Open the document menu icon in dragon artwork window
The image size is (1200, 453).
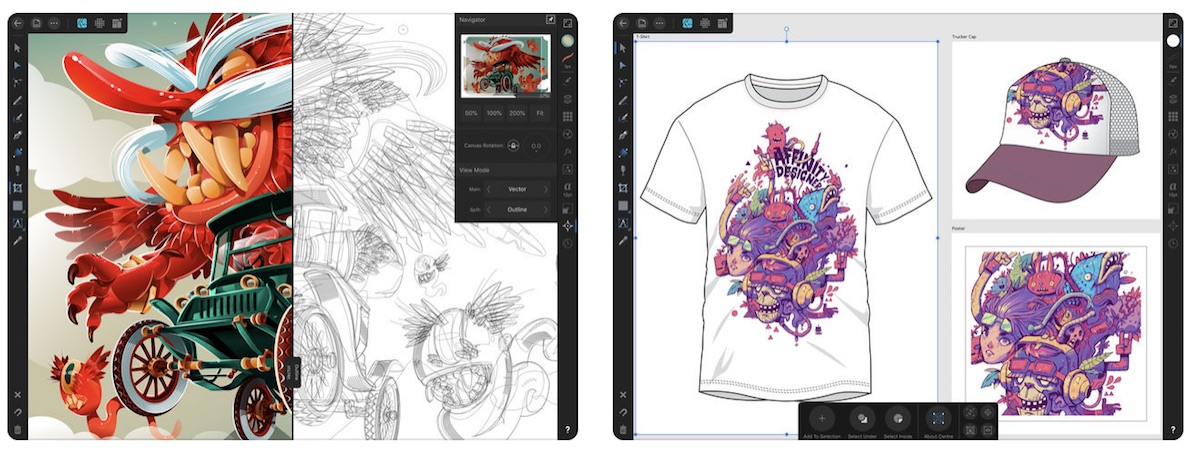[x=35, y=21]
